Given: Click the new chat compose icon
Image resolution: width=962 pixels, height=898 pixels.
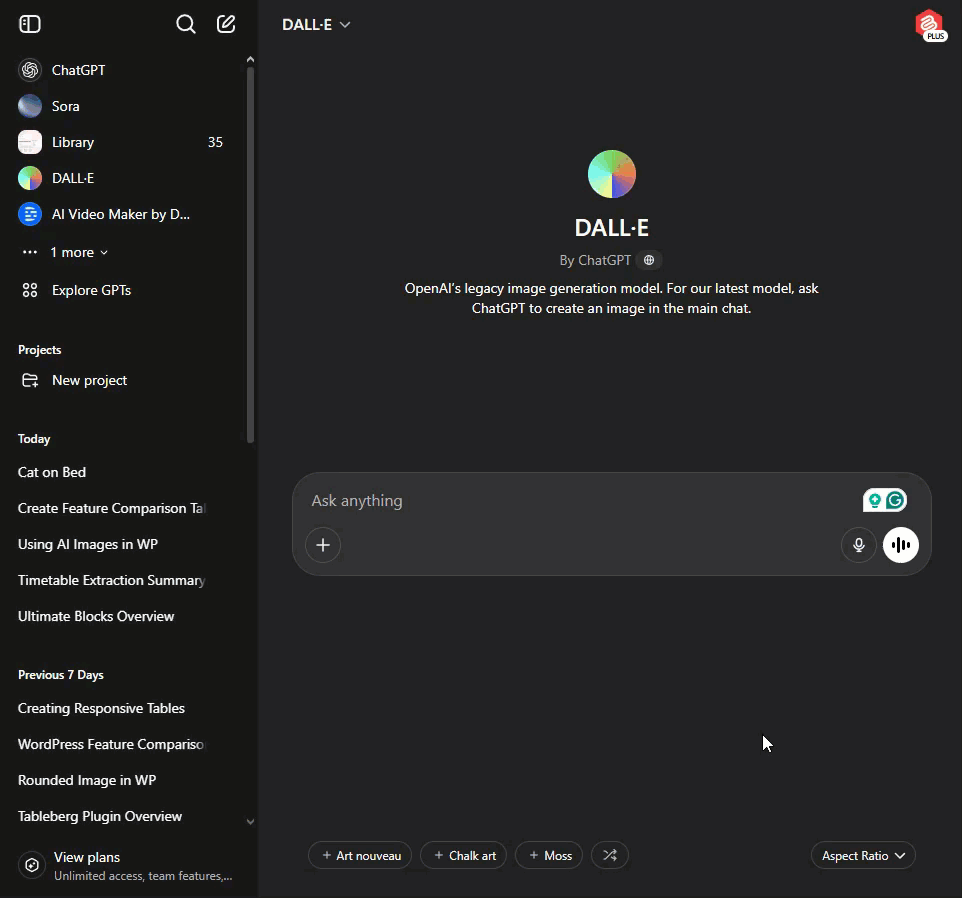Looking at the screenshot, I should [x=226, y=24].
